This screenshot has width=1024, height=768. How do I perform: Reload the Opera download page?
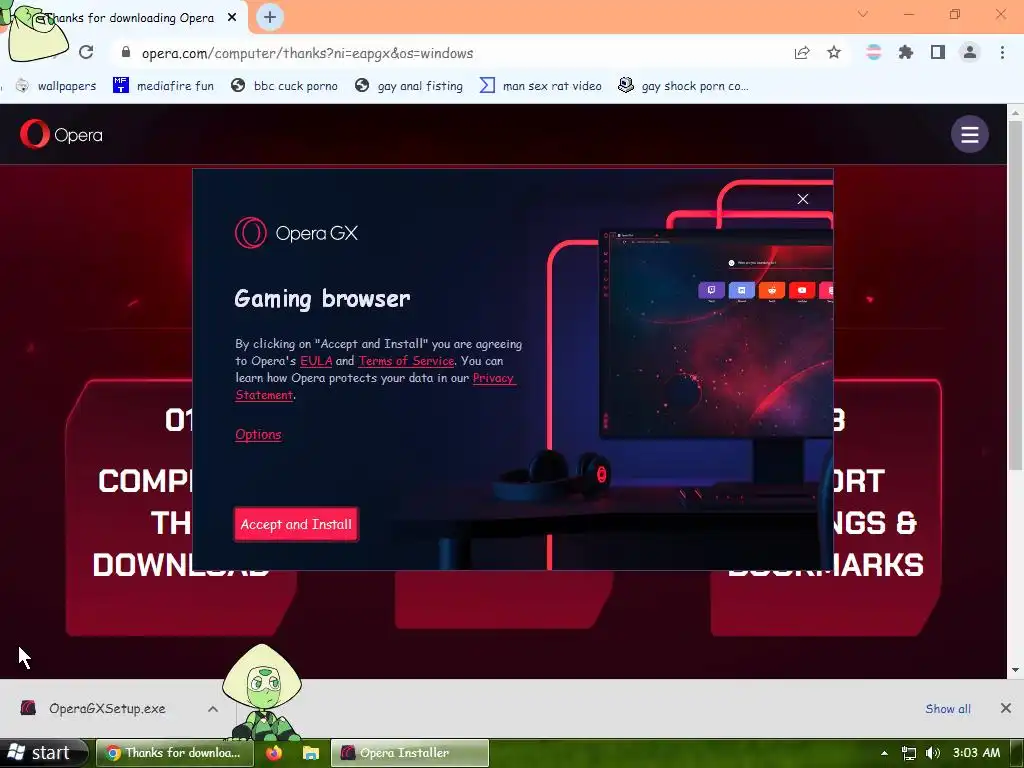point(86,52)
